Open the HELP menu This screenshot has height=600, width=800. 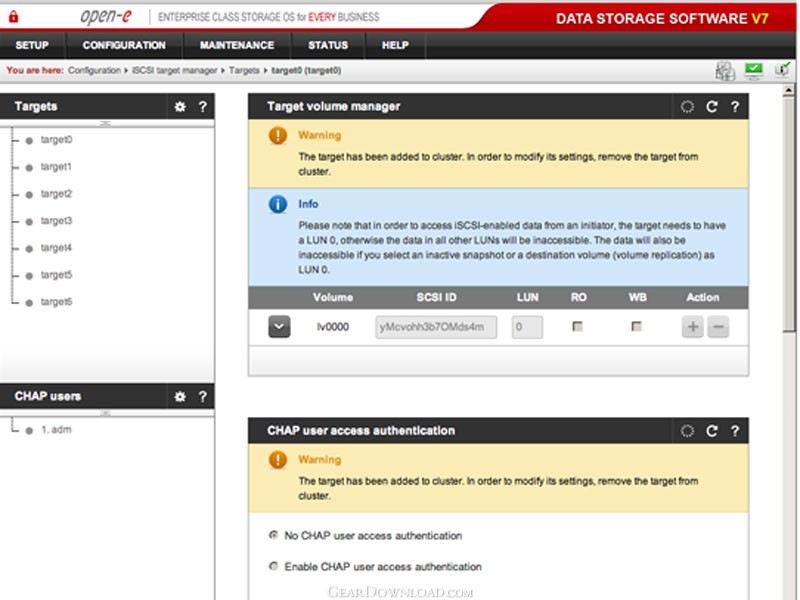[x=395, y=45]
